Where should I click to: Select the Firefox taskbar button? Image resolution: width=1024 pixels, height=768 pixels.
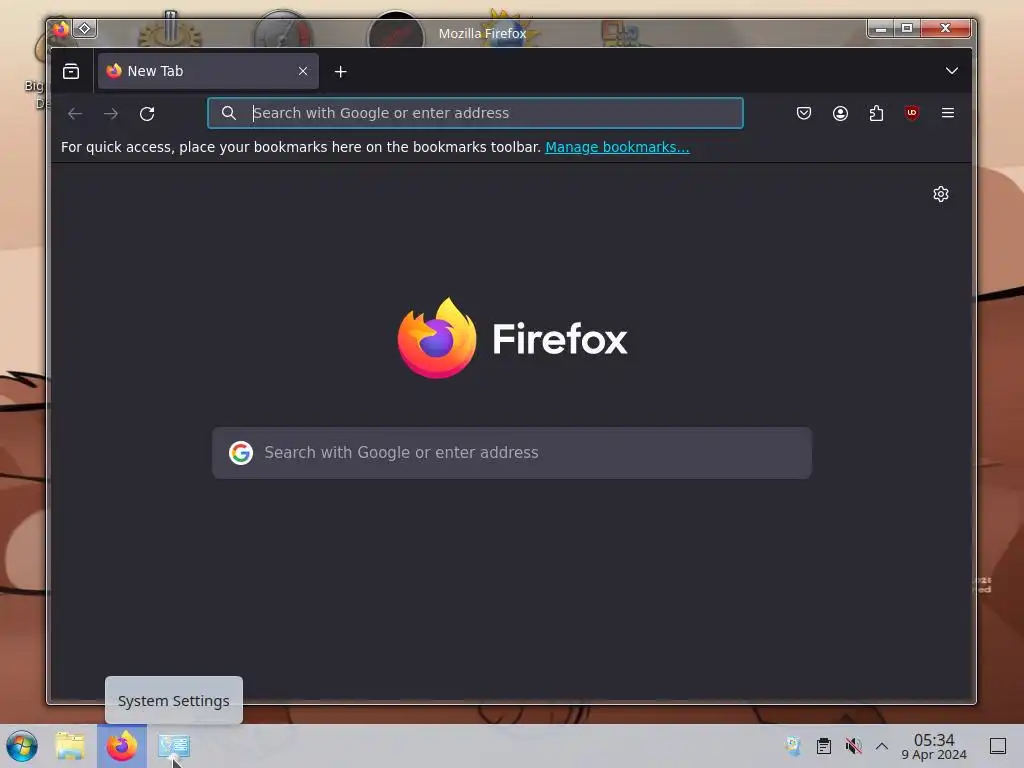pos(122,746)
